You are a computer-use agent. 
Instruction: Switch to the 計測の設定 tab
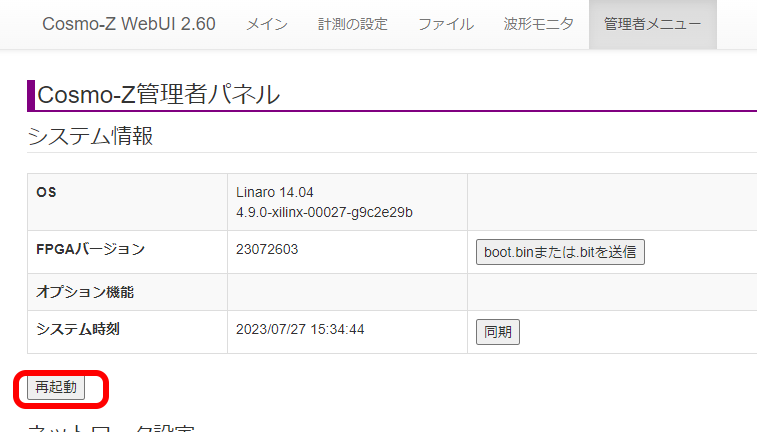[352, 24]
